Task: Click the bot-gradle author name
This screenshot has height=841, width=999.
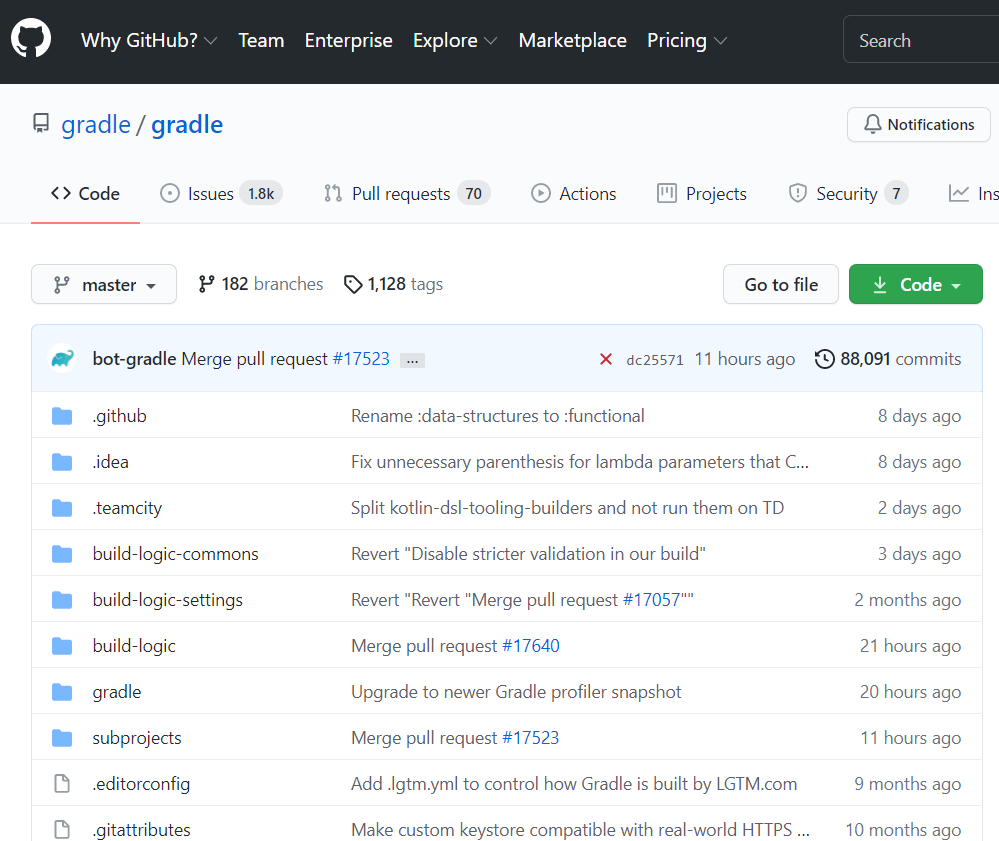Action: [x=134, y=359]
